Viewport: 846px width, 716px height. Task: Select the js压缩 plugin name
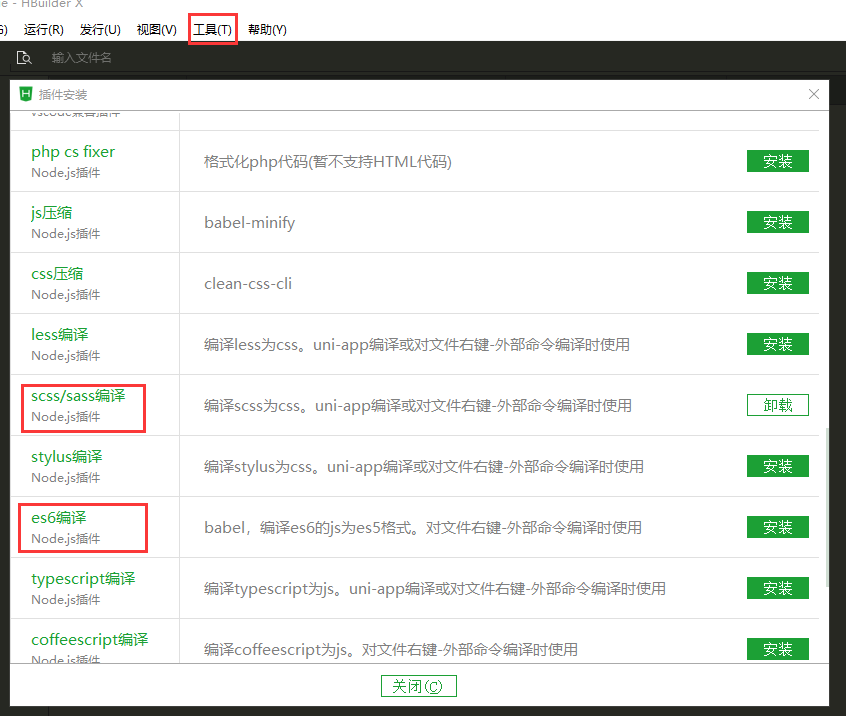click(x=51, y=213)
